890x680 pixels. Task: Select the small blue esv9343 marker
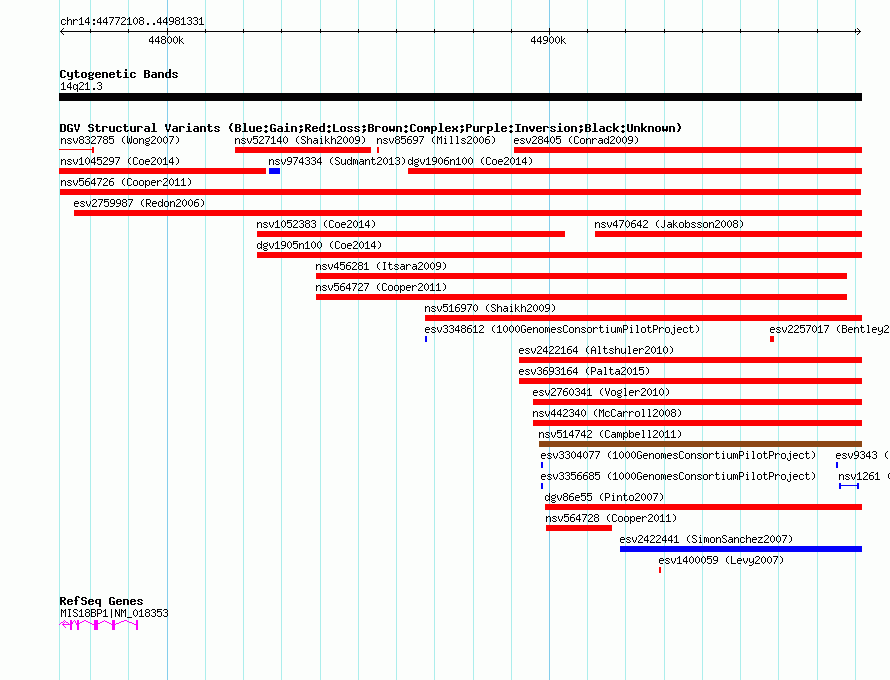[837, 465]
